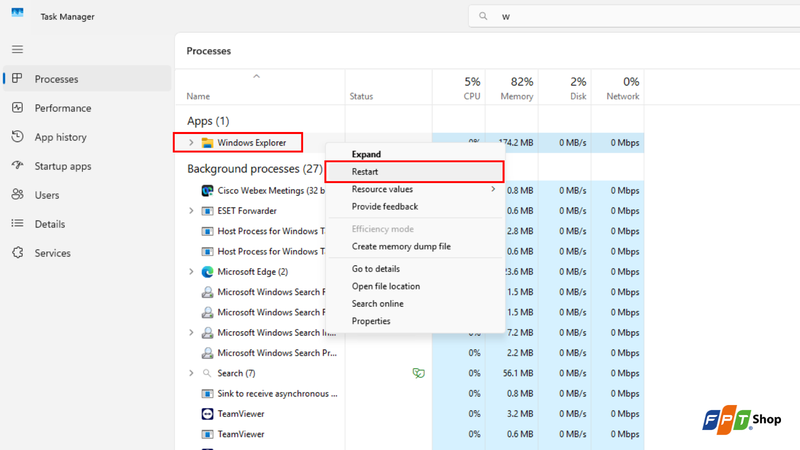The height and width of the screenshot is (450, 800).
Task: Expand the Search (7) process group
Action: pyautogui.click(x=191, y=373)
